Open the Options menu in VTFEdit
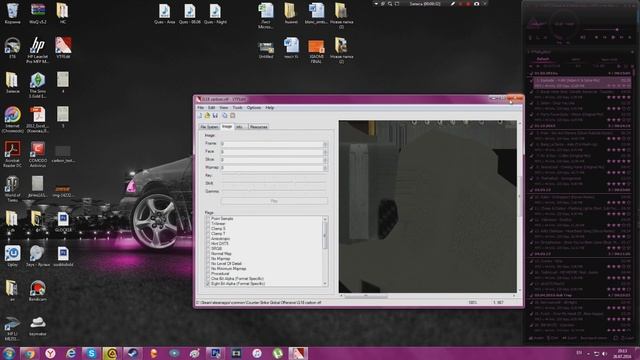Screen dimensions: 640x360 pyautogui.click(x=253, y=108)
